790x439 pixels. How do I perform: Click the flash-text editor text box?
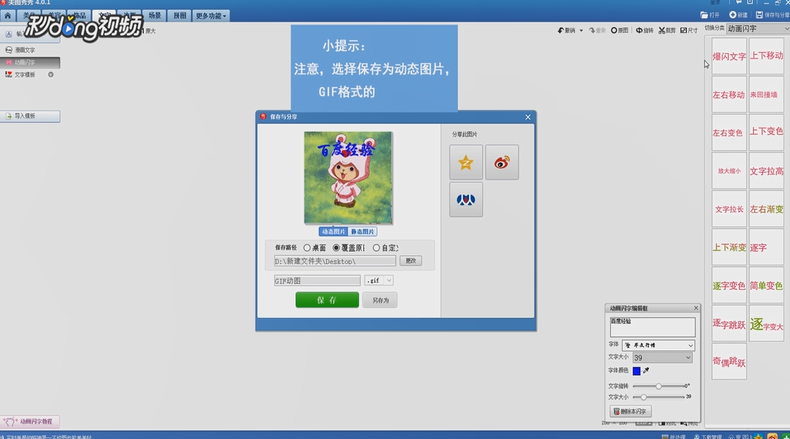(652, 327)
